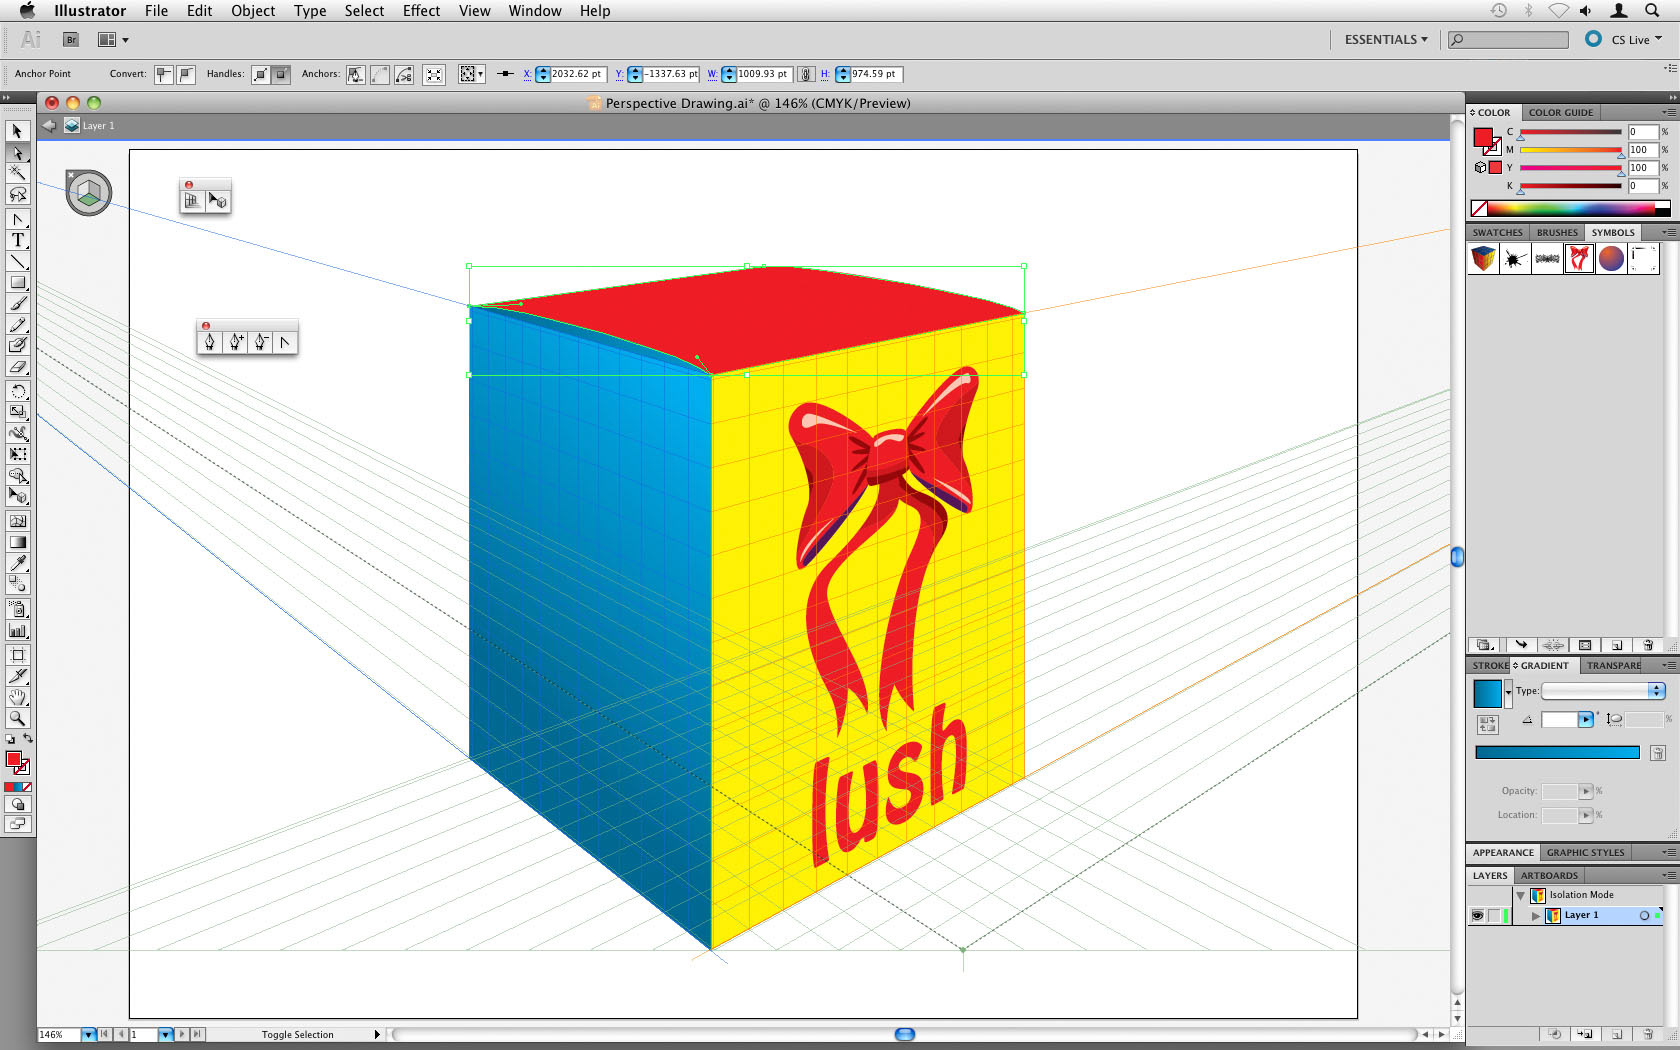The height and width of the screenshot is (1050, 1680).
Task: Select the Direct Selection tool
Action: pyautogui.click(x=17, y=152)
